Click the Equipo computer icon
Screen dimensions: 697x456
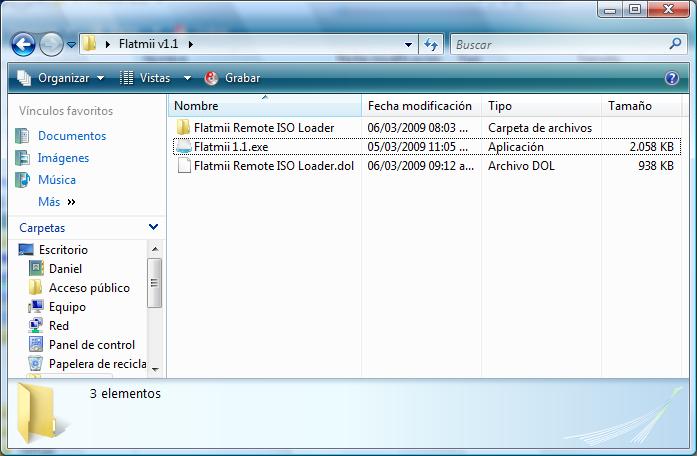pyautogui.click(x=36, y=306)
